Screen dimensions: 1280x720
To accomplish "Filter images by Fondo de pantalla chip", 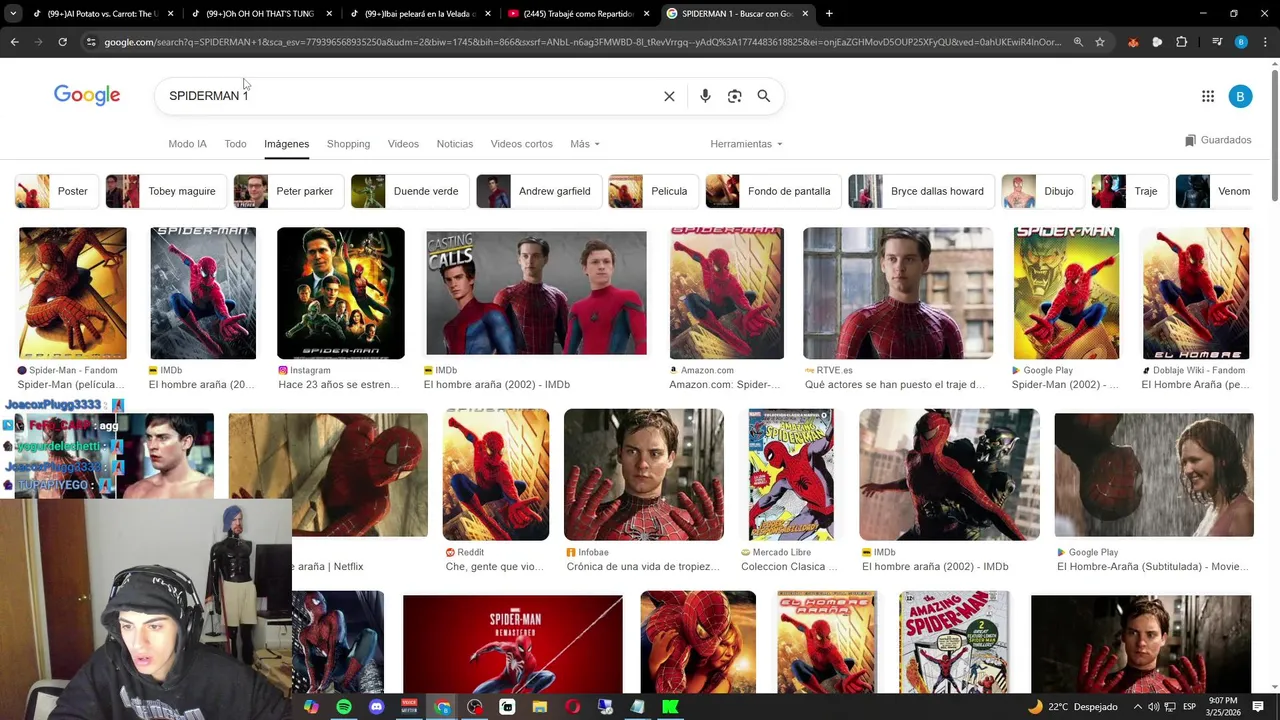I will (772, 191).
